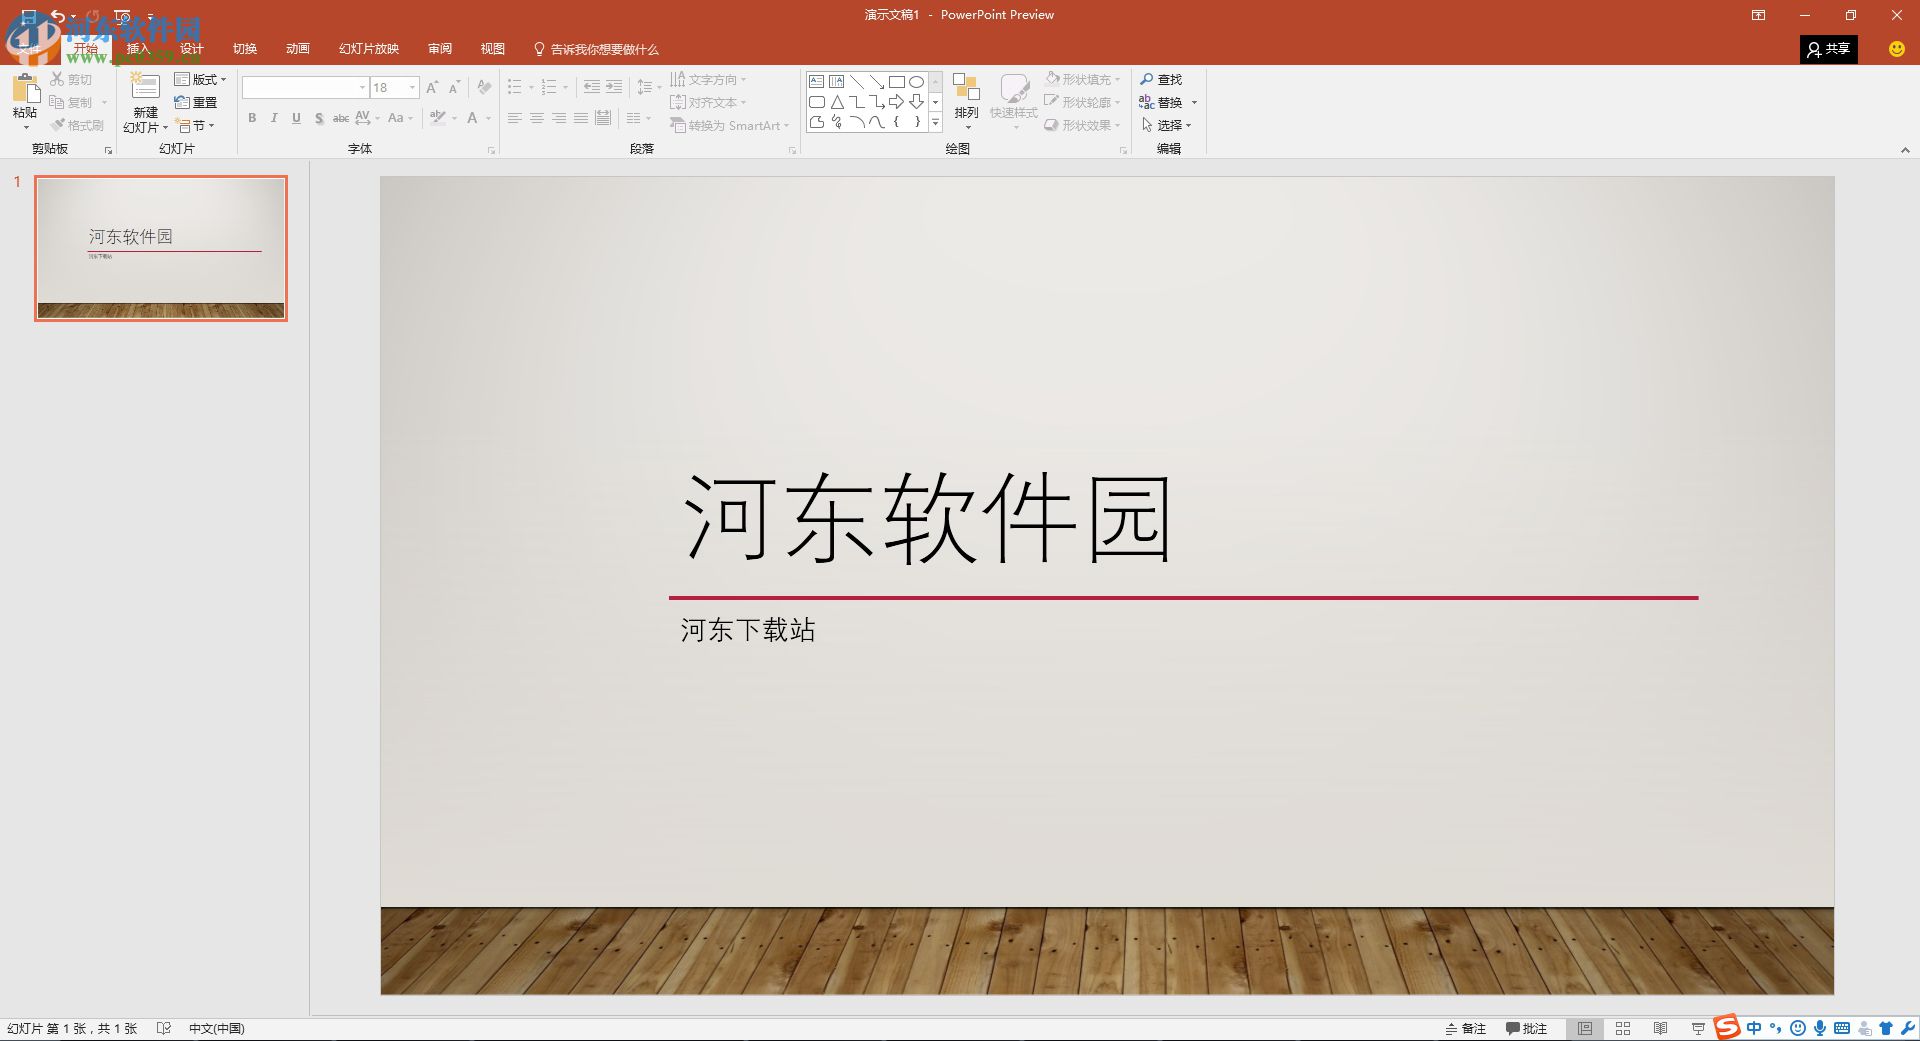
Task: Open the 形状填充 shape fill color picker
Action: (x=1082, y=79)
